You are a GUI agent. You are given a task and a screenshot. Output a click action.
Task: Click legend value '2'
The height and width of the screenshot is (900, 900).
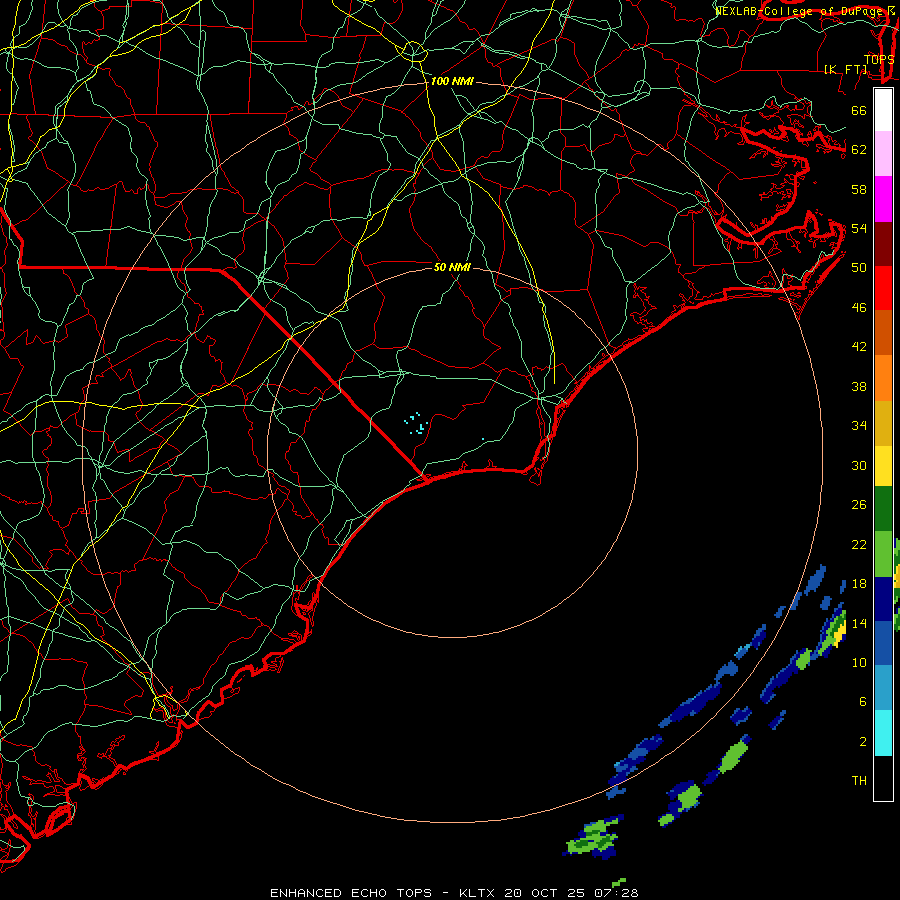tap(863, 741)
